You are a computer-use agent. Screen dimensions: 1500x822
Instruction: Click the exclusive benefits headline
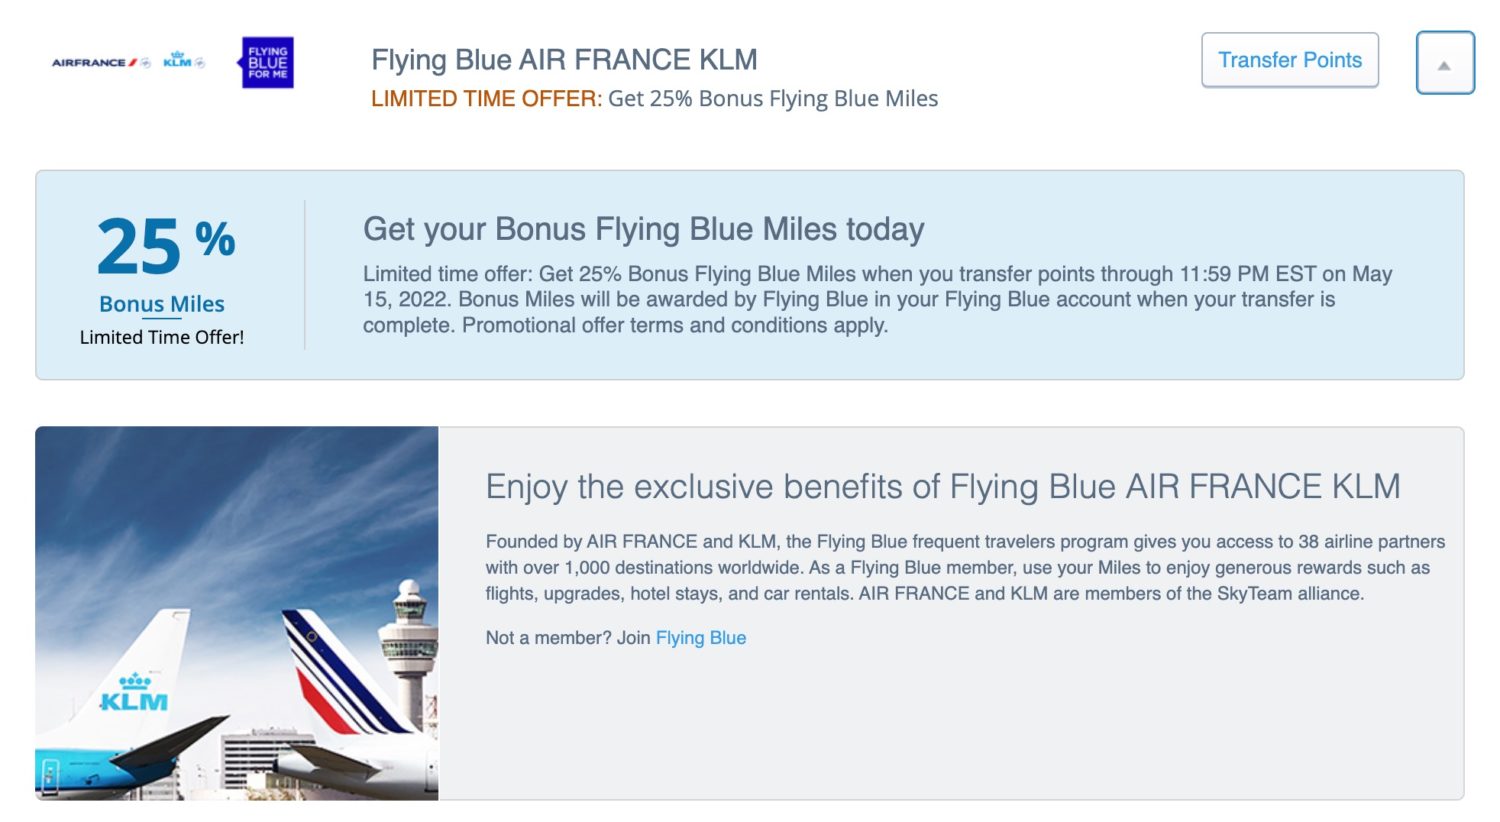[945, 487]
